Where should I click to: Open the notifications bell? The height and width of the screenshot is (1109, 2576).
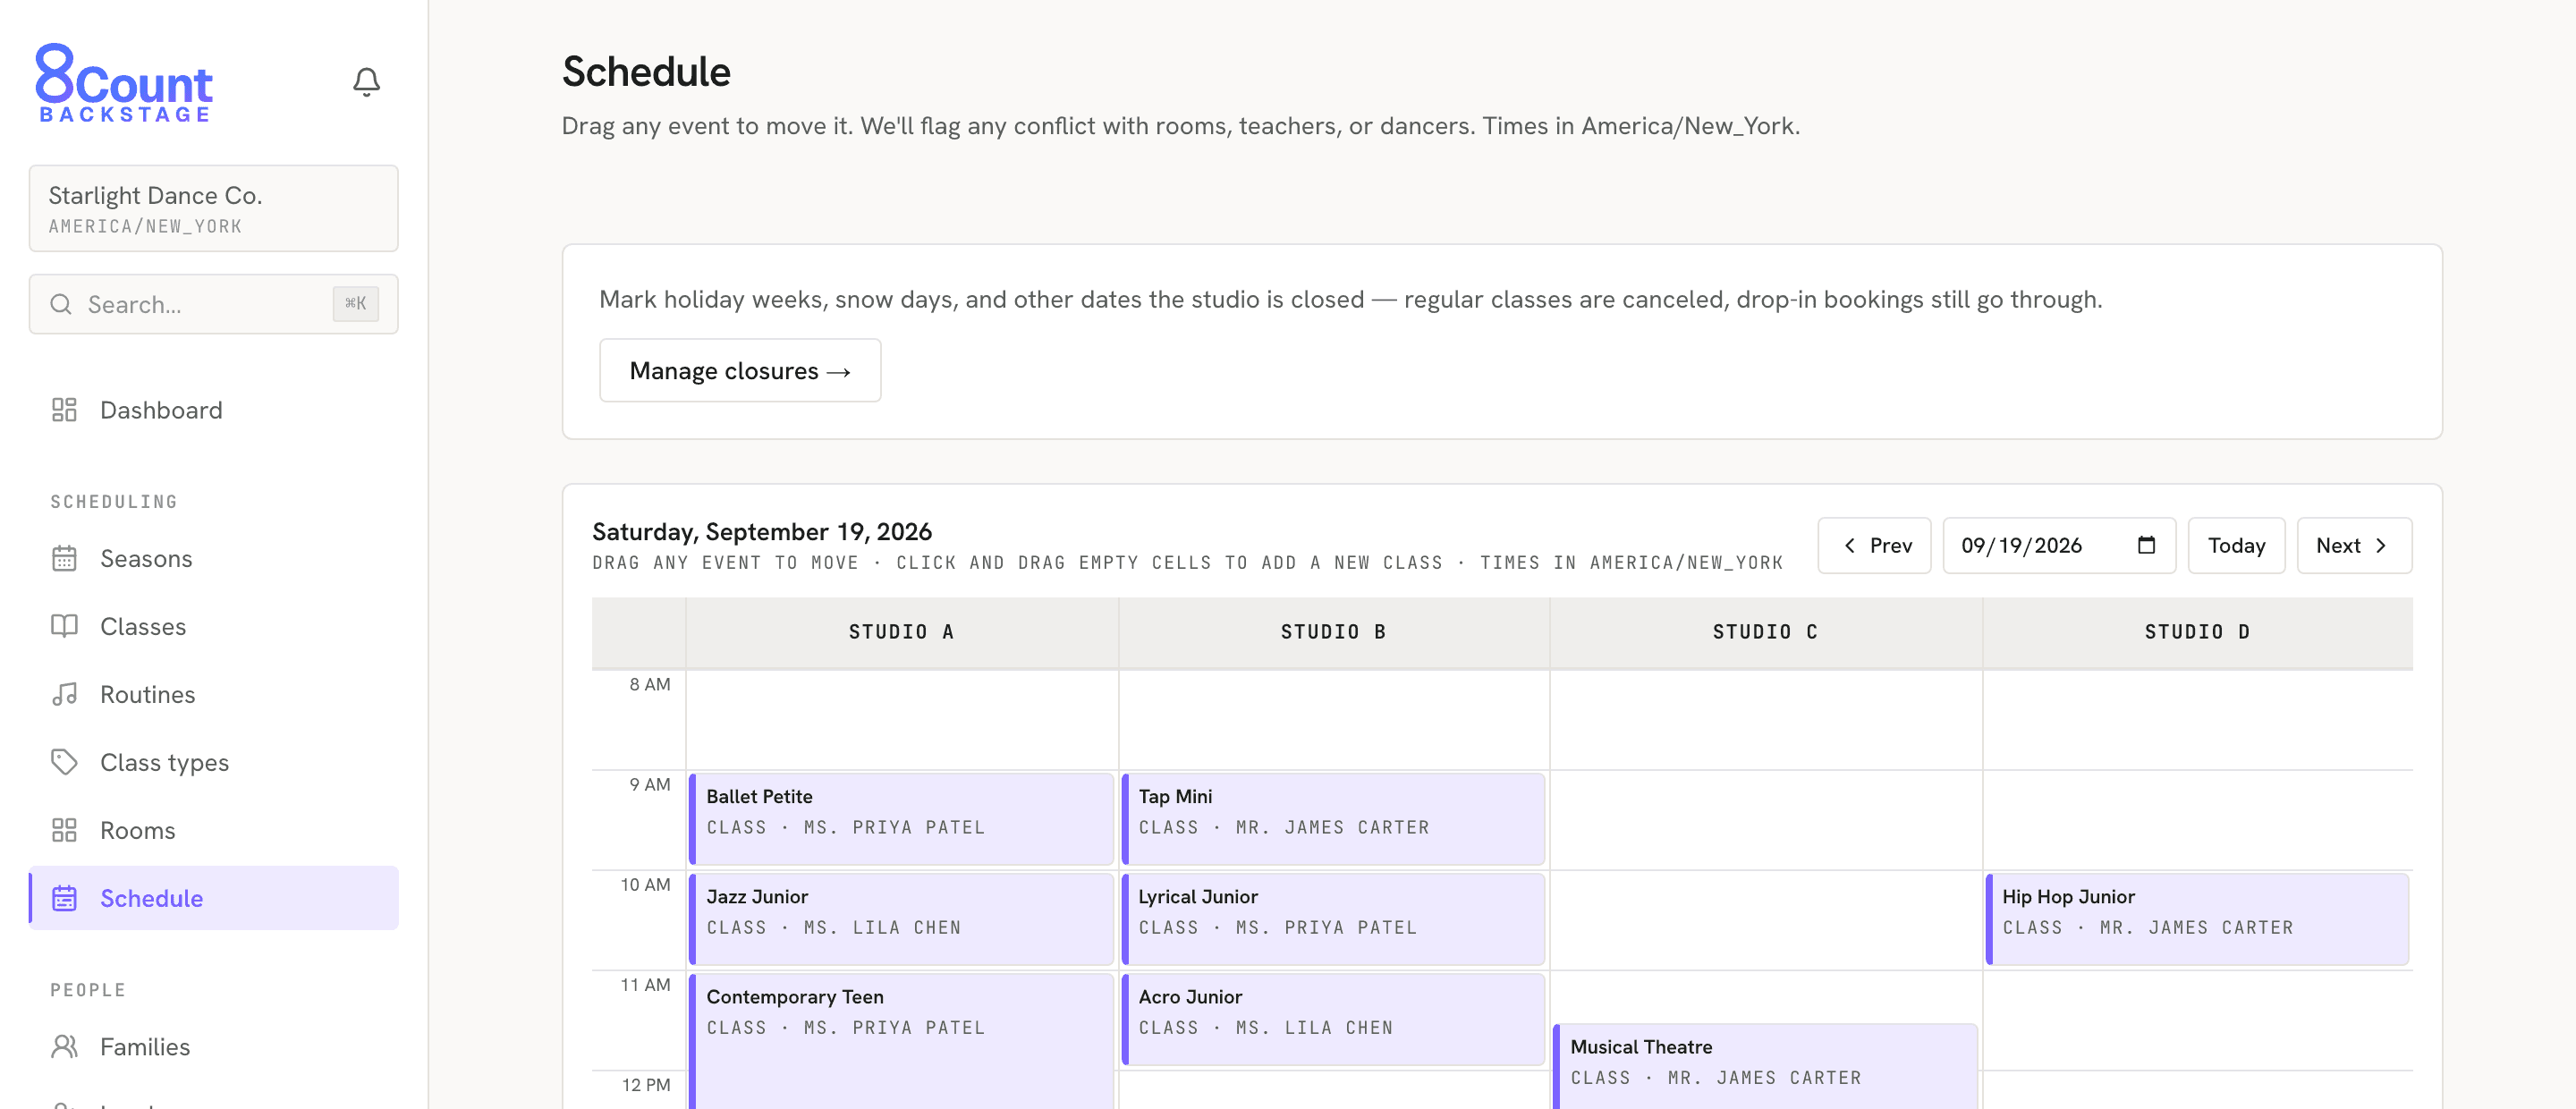(x=366, y=81)
